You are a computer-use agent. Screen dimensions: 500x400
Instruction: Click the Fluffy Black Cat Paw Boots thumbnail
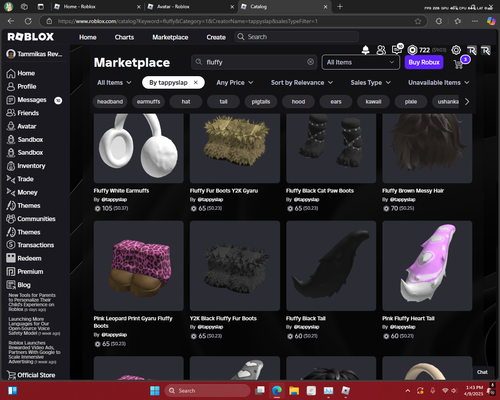[331, 148]
